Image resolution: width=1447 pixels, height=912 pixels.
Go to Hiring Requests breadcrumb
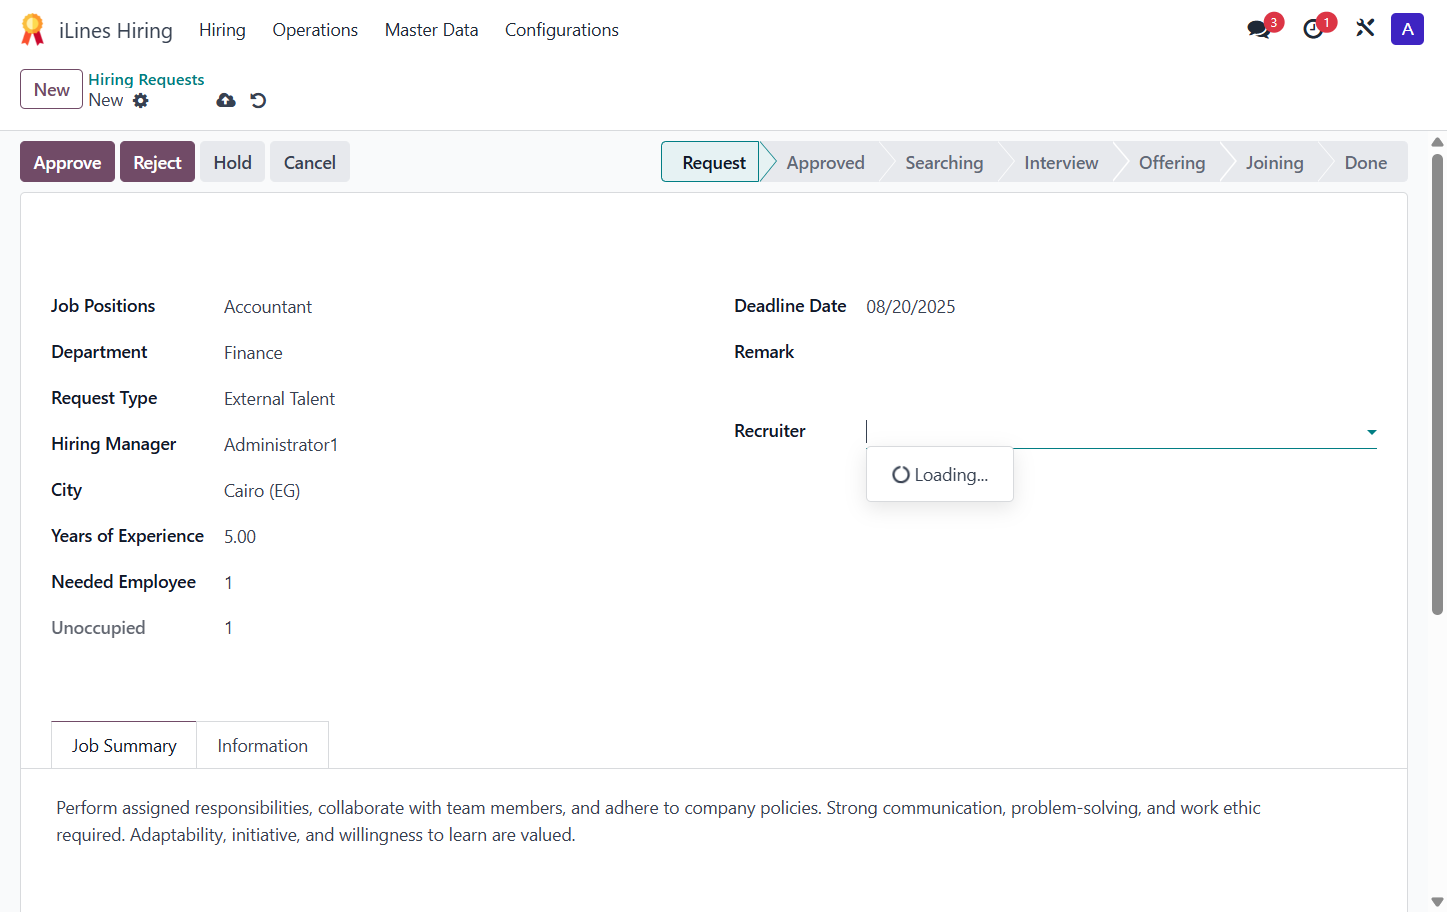146,79
